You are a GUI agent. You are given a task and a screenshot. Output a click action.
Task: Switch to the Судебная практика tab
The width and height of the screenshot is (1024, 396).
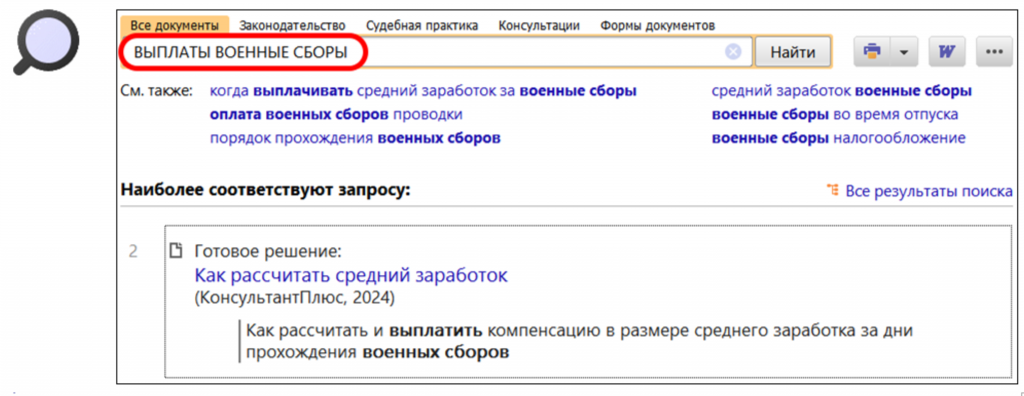click(422, 25)
